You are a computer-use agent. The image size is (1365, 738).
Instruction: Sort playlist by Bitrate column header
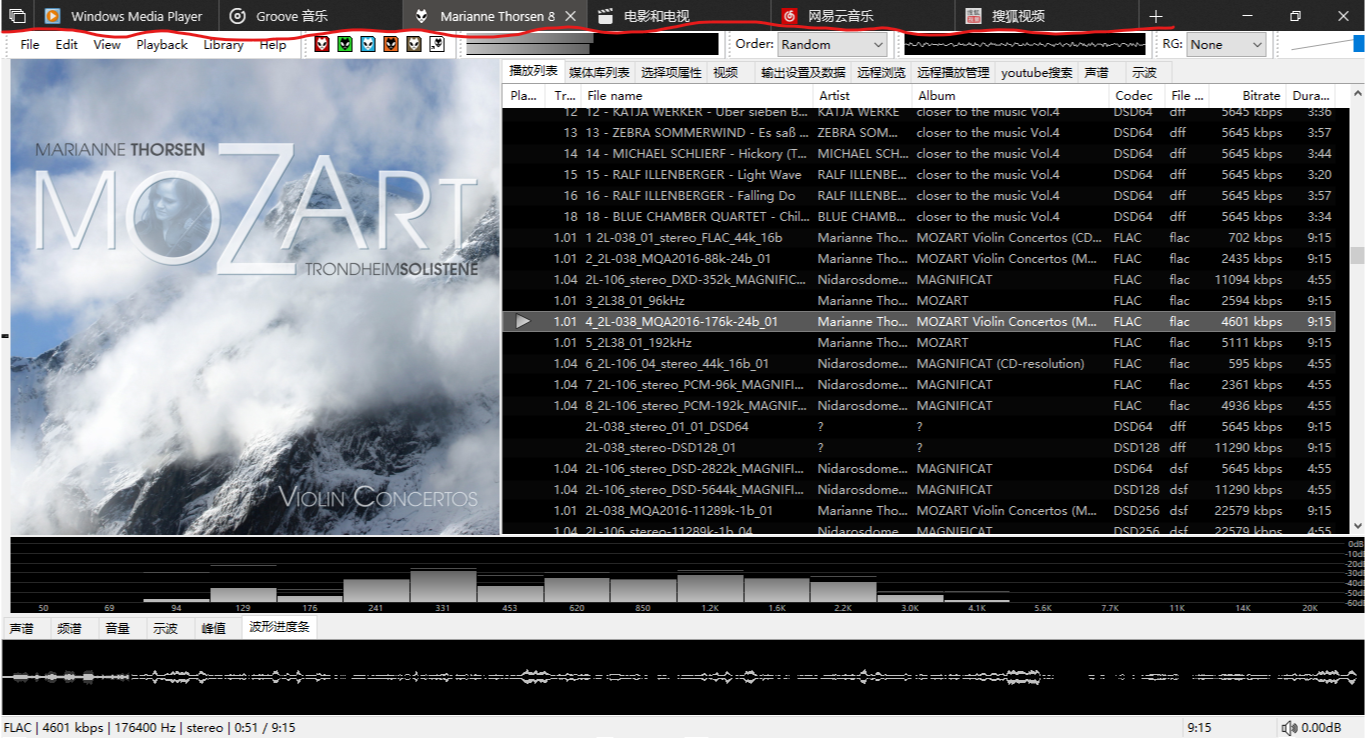point(1247,95)
